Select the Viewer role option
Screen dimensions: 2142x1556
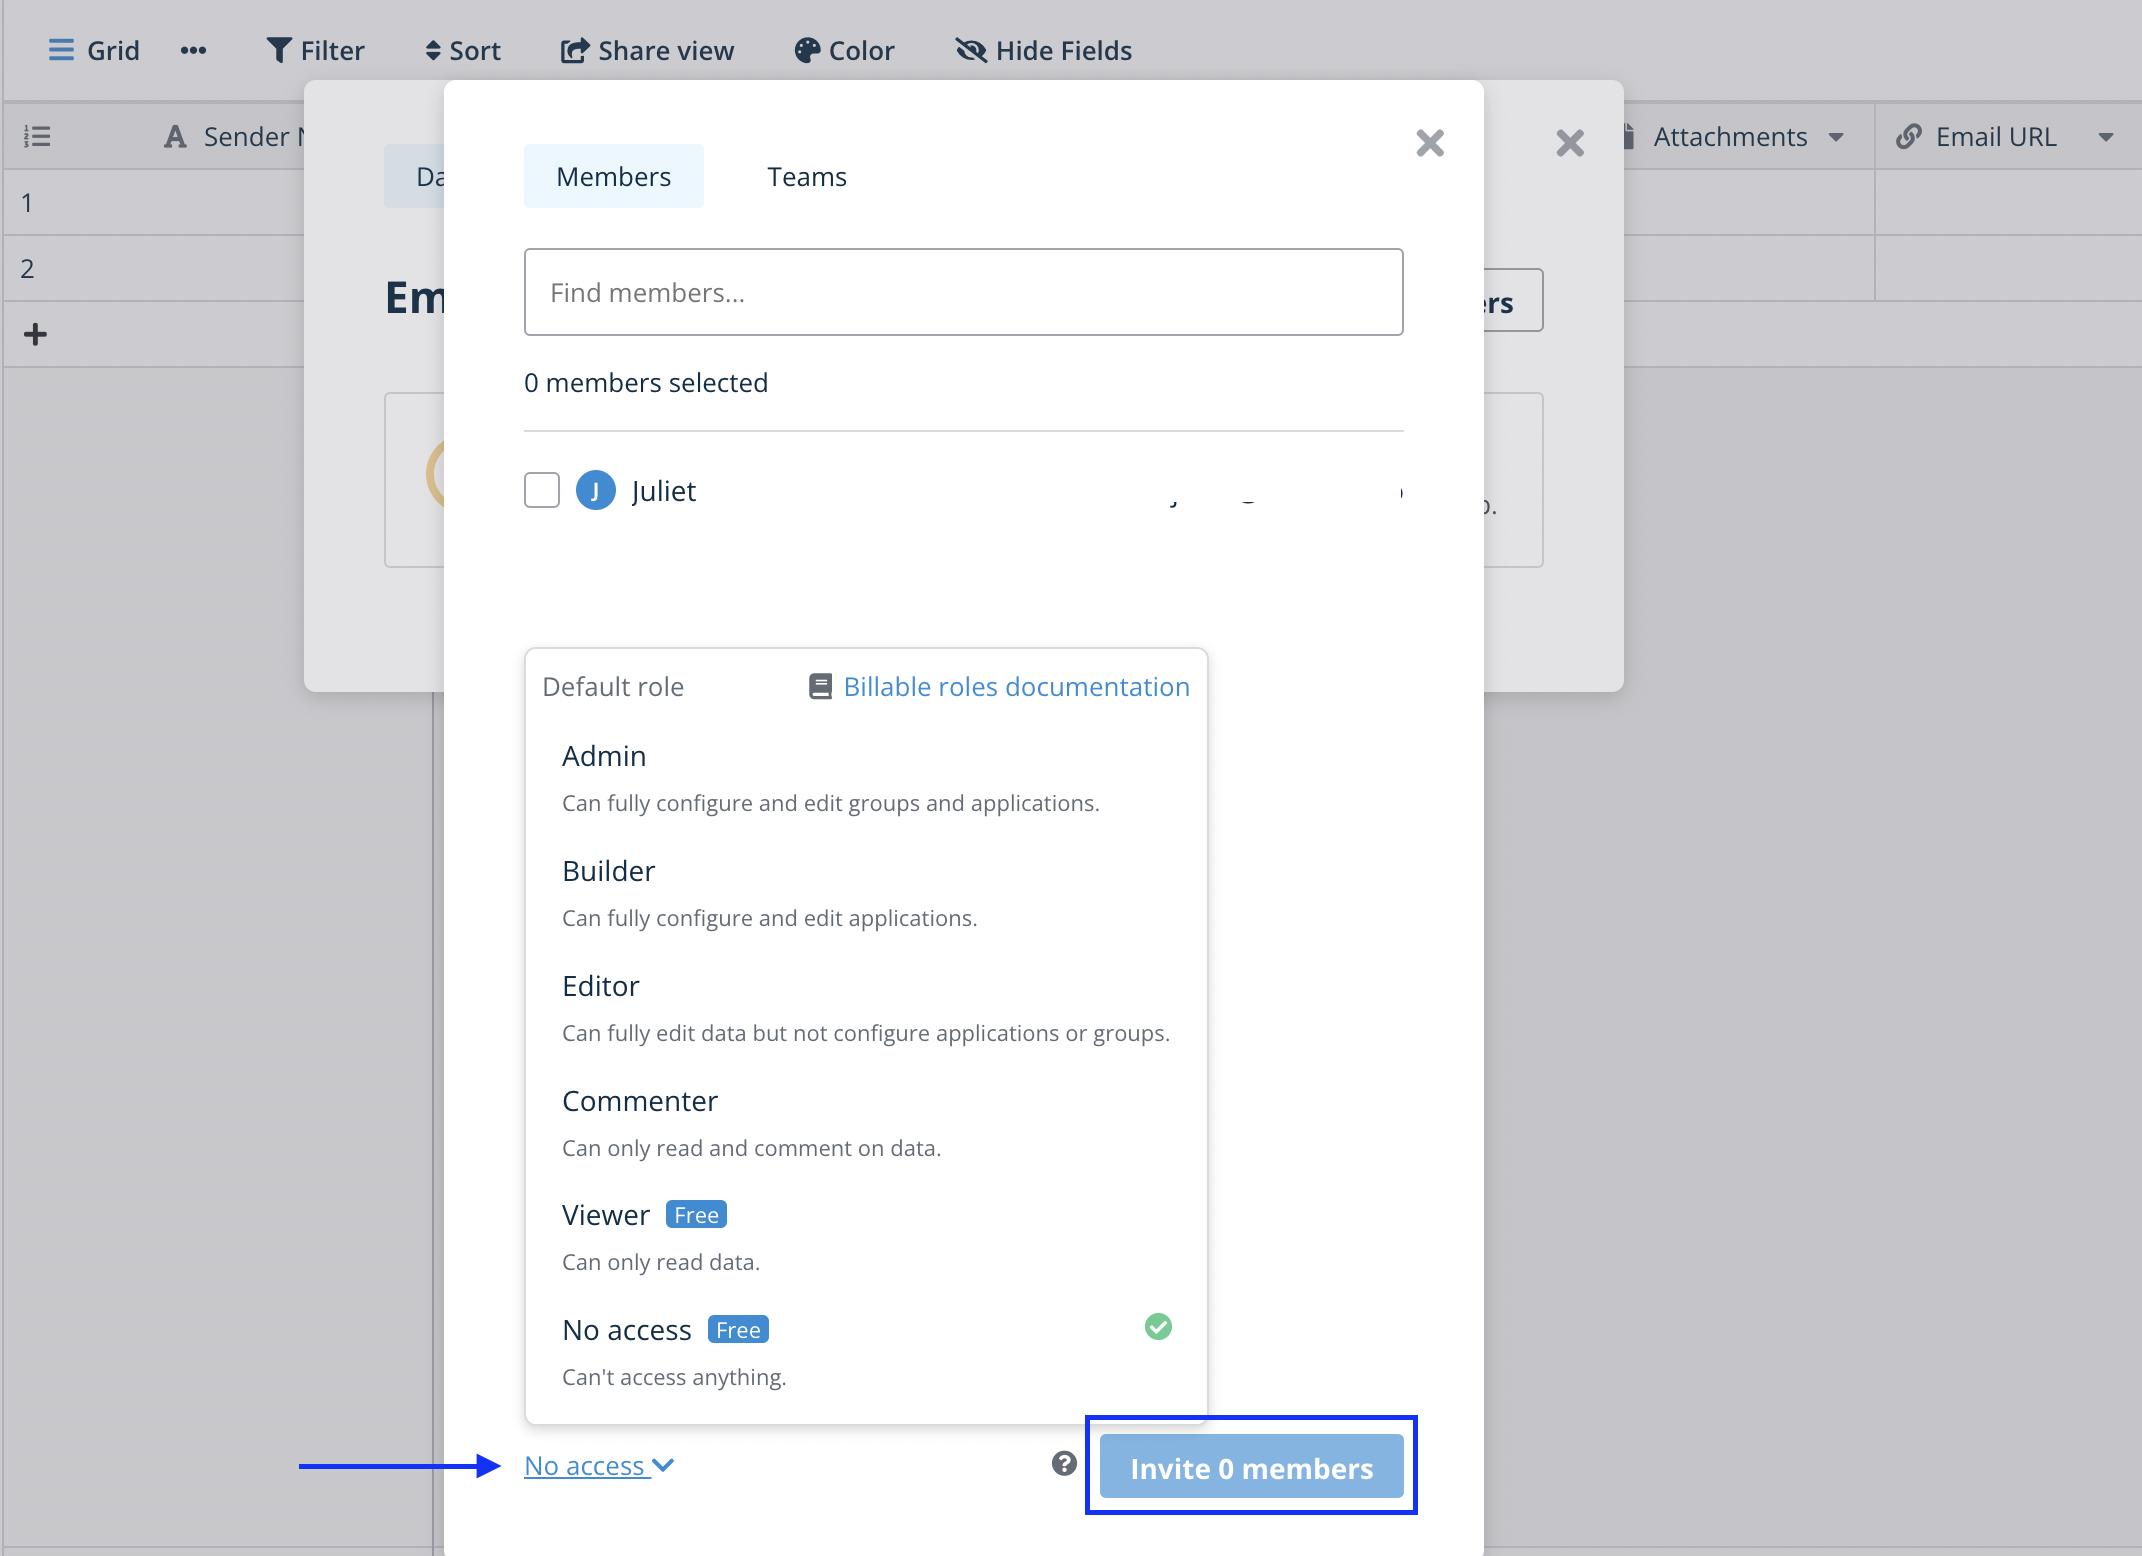tap(606, 1215)
